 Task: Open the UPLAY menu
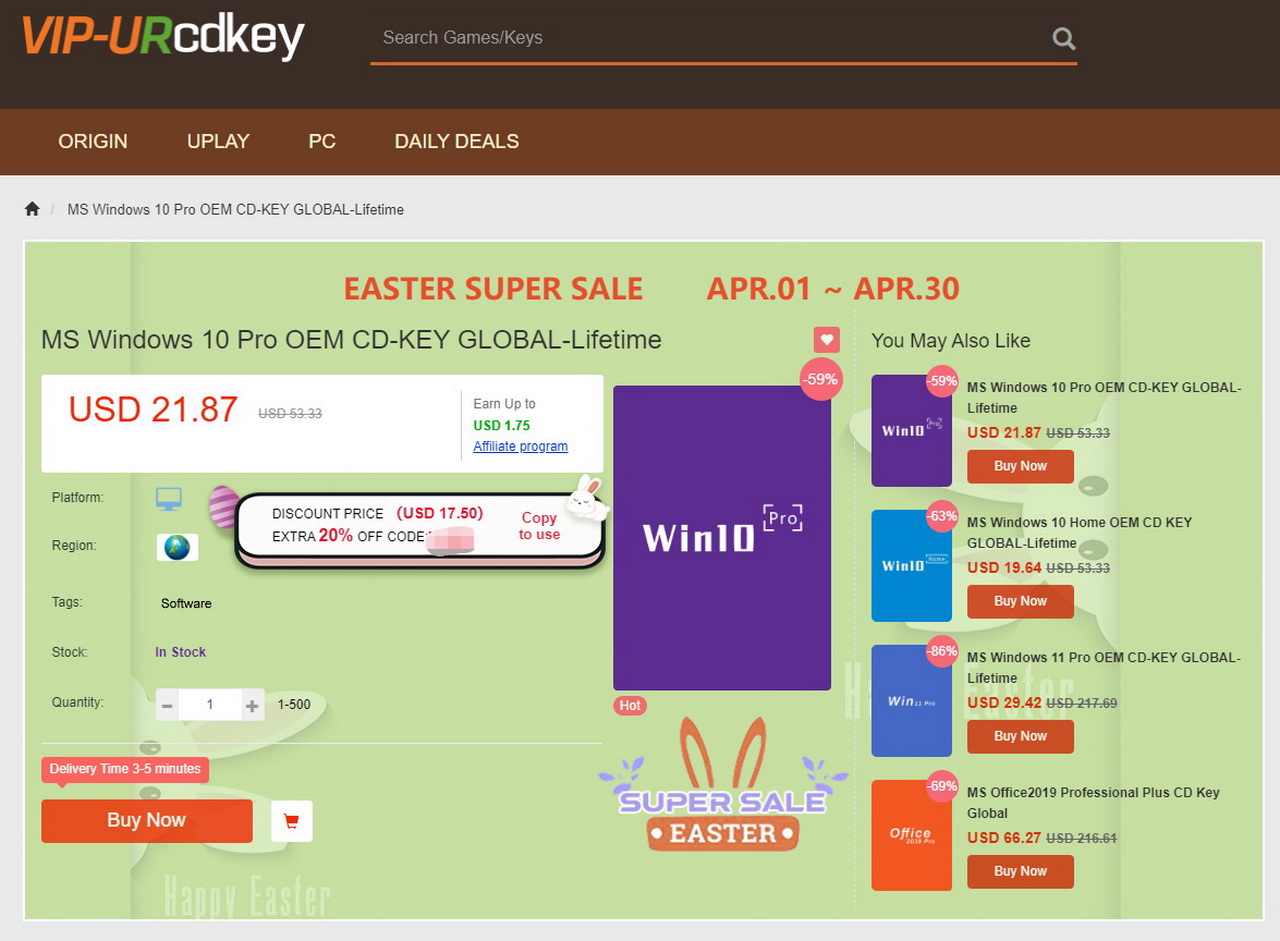(x=218, y=141)
